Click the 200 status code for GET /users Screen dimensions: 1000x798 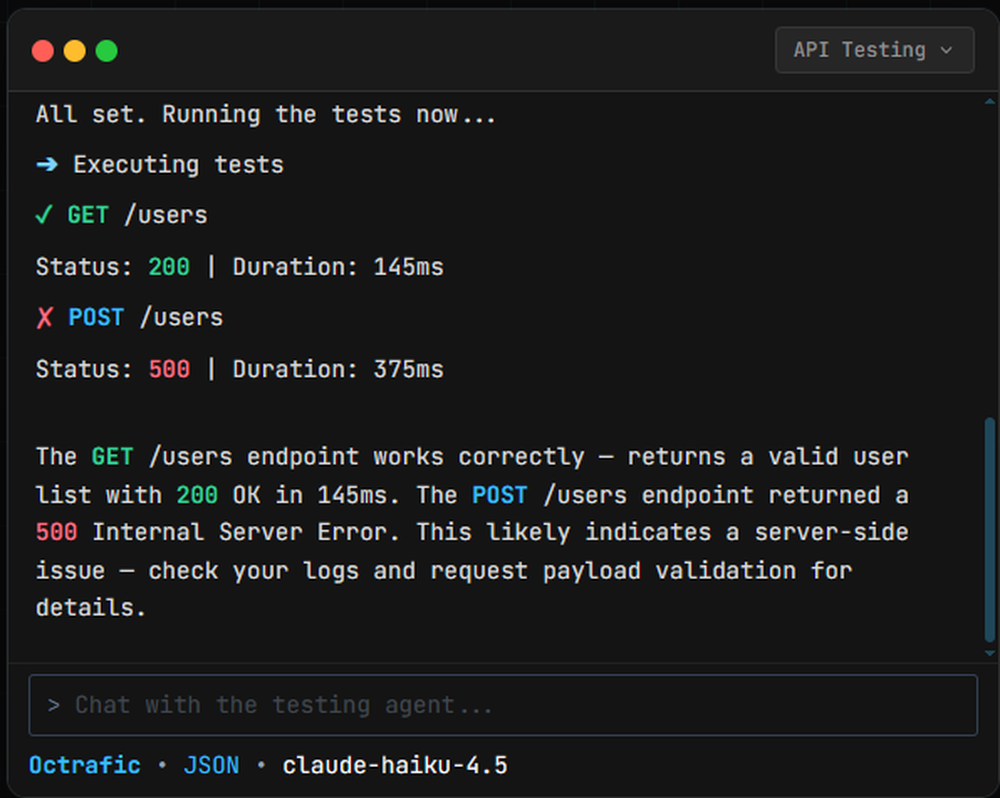tap(168, 266)
